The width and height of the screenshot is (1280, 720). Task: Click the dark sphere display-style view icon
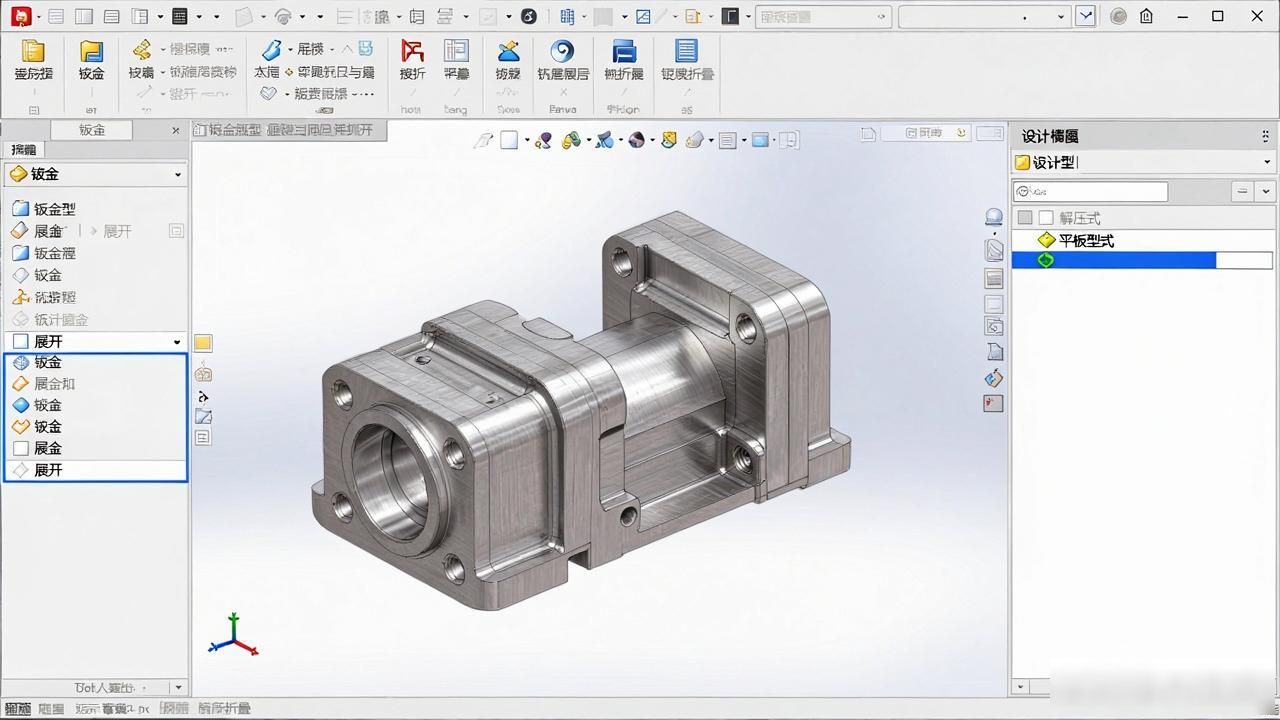point(636,141)
